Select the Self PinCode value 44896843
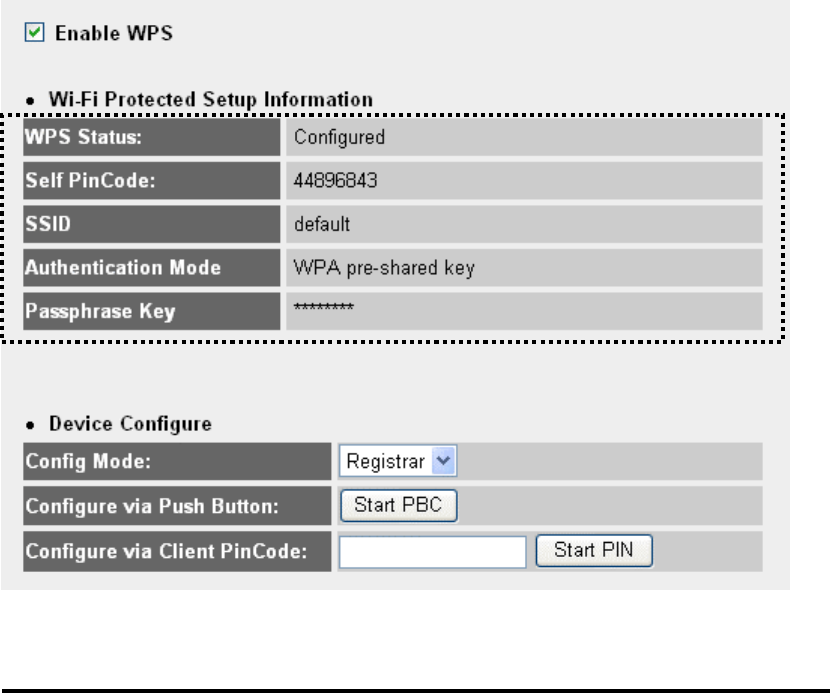The image size is (830, 693). (x=335, y=181)
